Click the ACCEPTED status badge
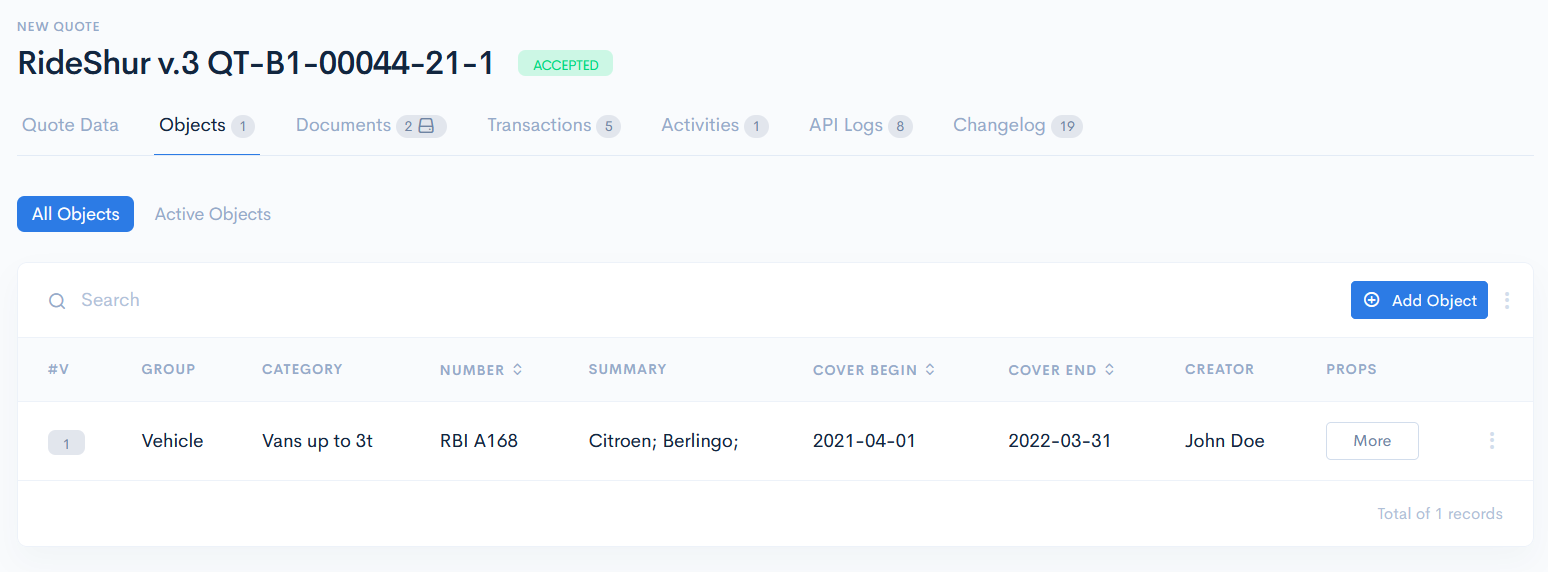The height and width of the screenshot is (572, 1548). tap(565, 65)
